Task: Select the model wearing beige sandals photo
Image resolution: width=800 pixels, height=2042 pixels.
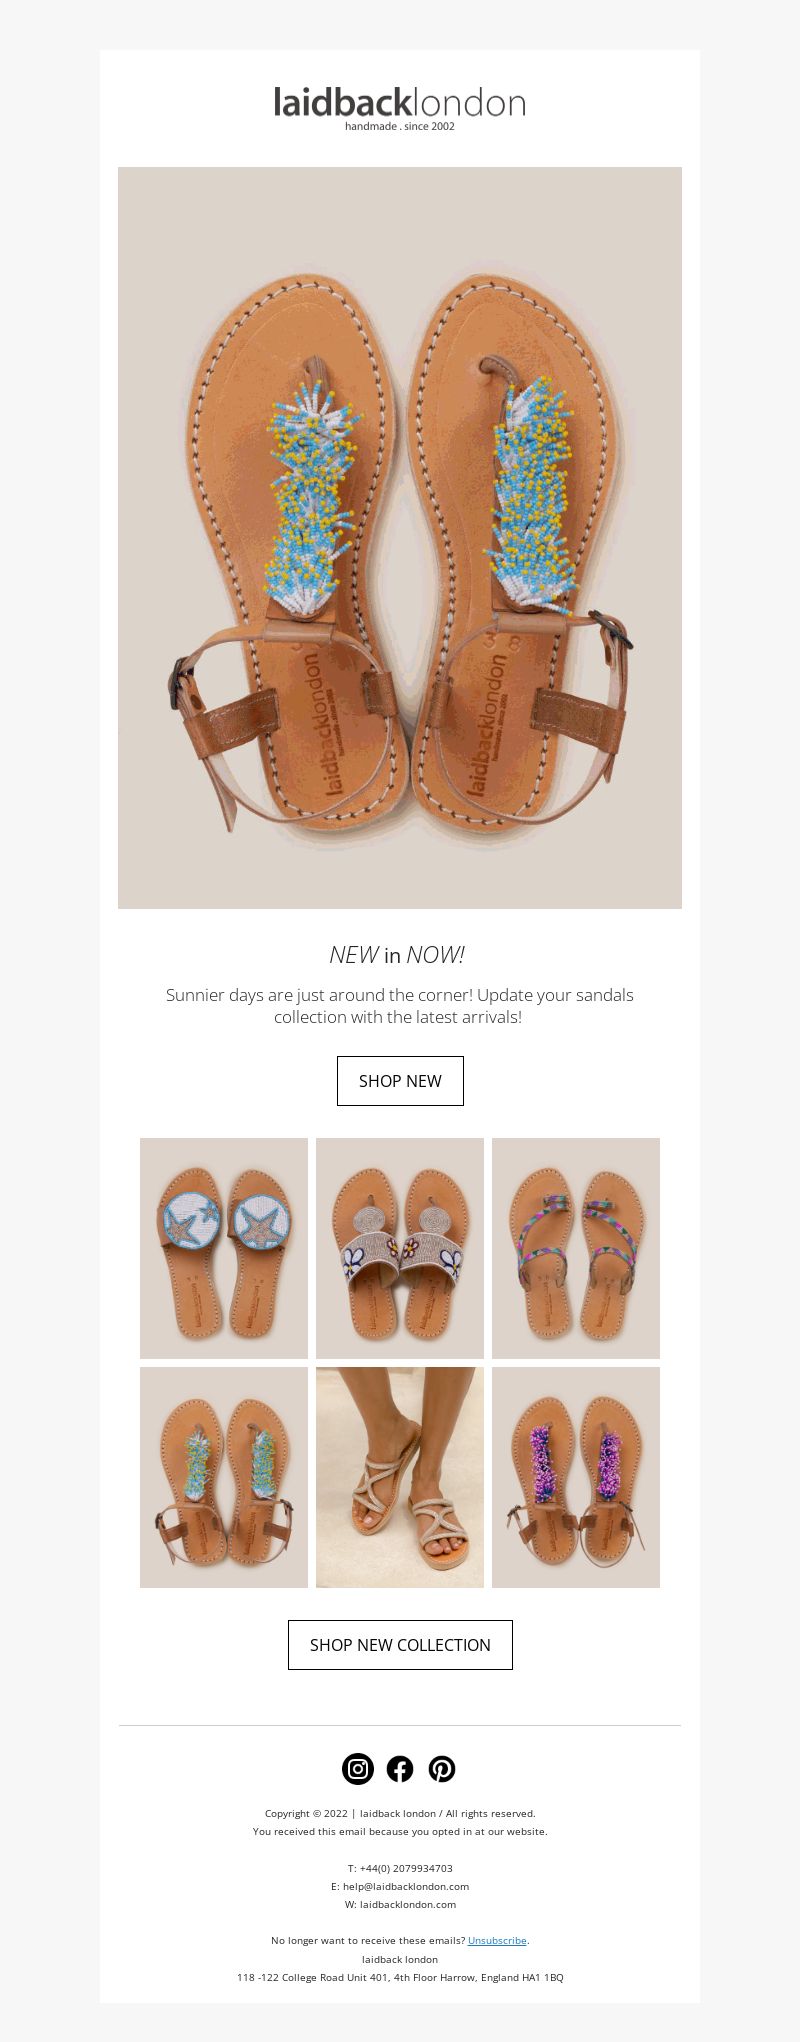Action: tap(400, 1477)
